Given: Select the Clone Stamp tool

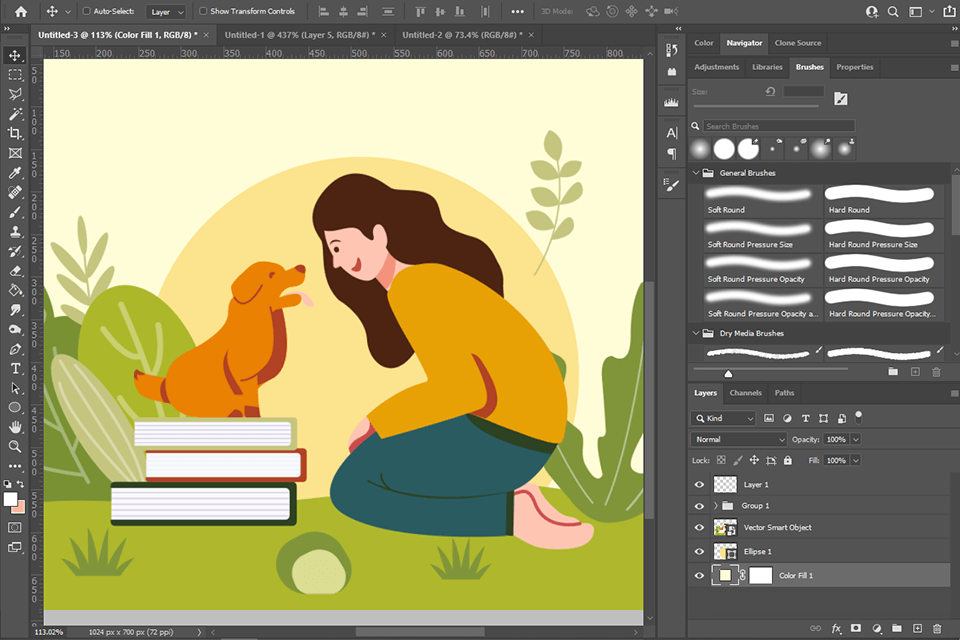Looking at the screenshot, I should [x=15, y=232].
